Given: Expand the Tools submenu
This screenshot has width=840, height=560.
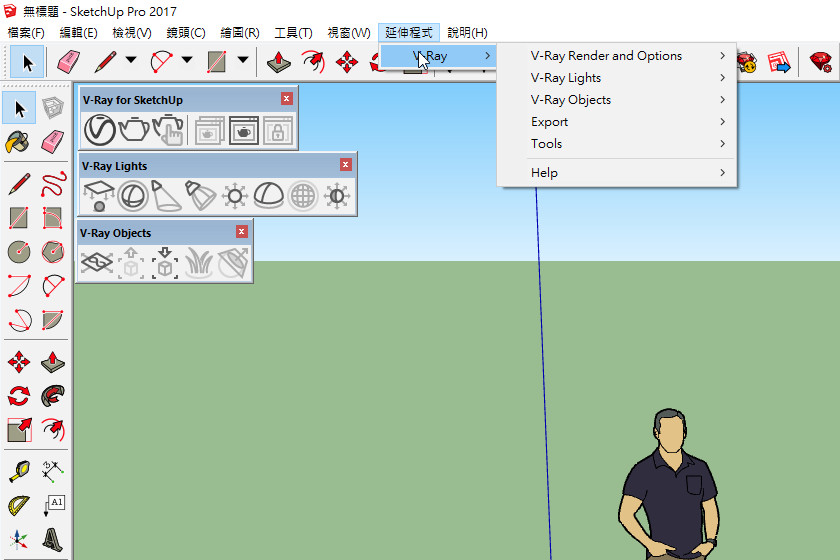Looking at the screenshot, I should tap(617, 144).
